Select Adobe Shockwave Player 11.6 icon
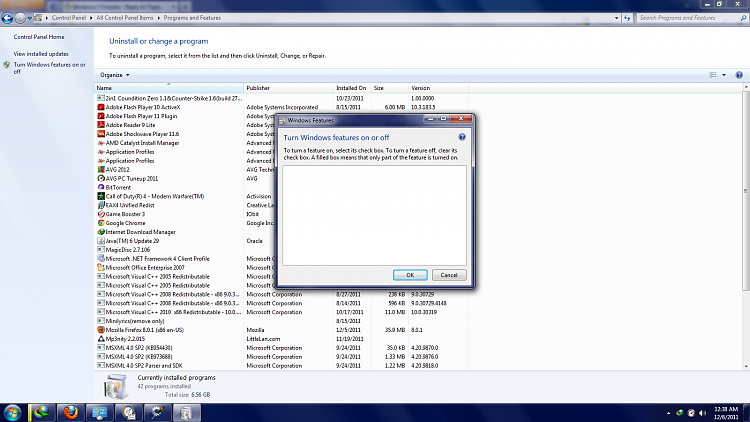The width and height of the screenshot is (750, 422). coord(101,134)
